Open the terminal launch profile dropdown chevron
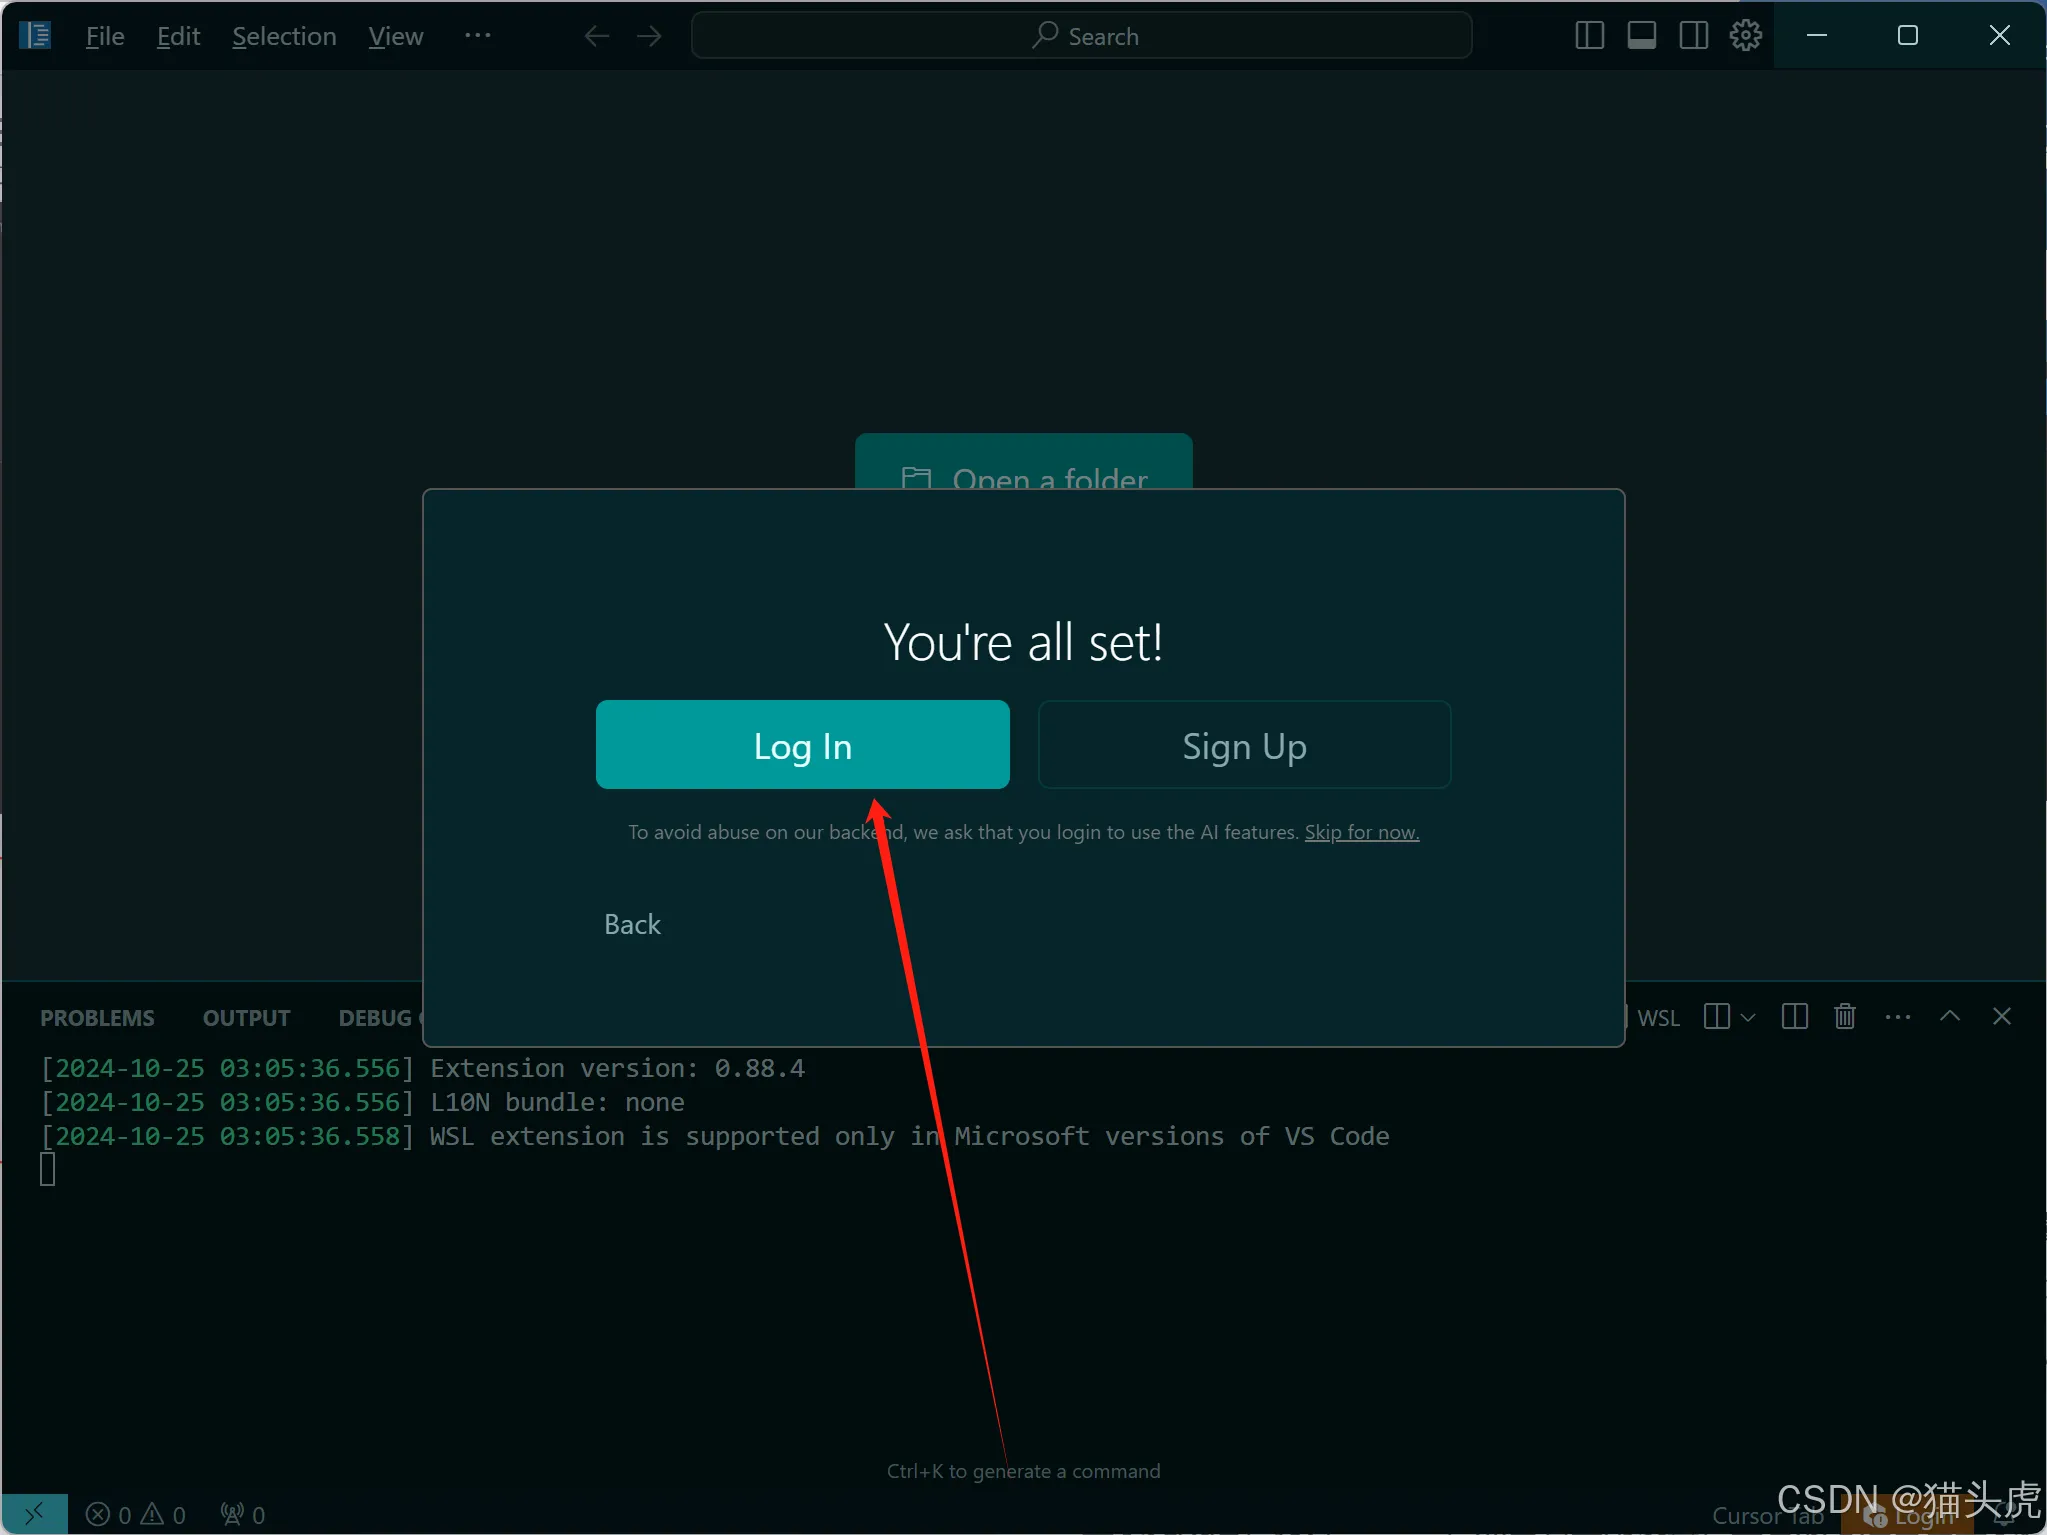Screen dimensions: 2047x1535 pyautogui.click(x=1748, y=1018)
